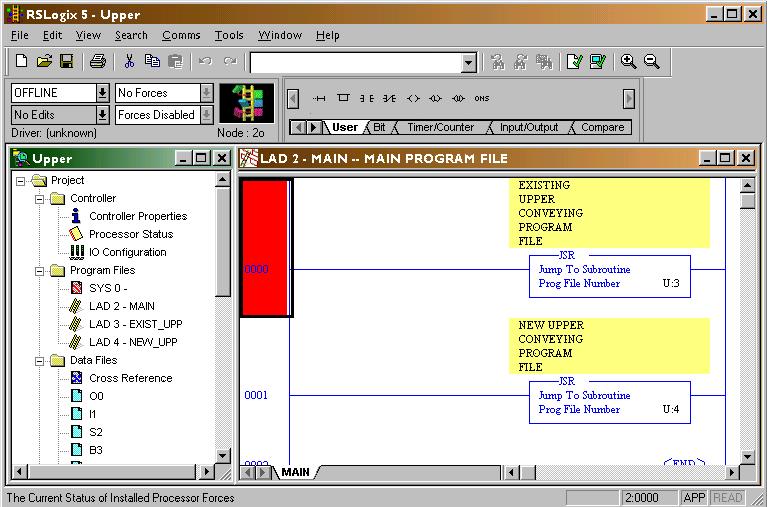The height and width of the screenshot is (507, 767).
Task: Click the Save diskette icon
Action: pos(67,61)
